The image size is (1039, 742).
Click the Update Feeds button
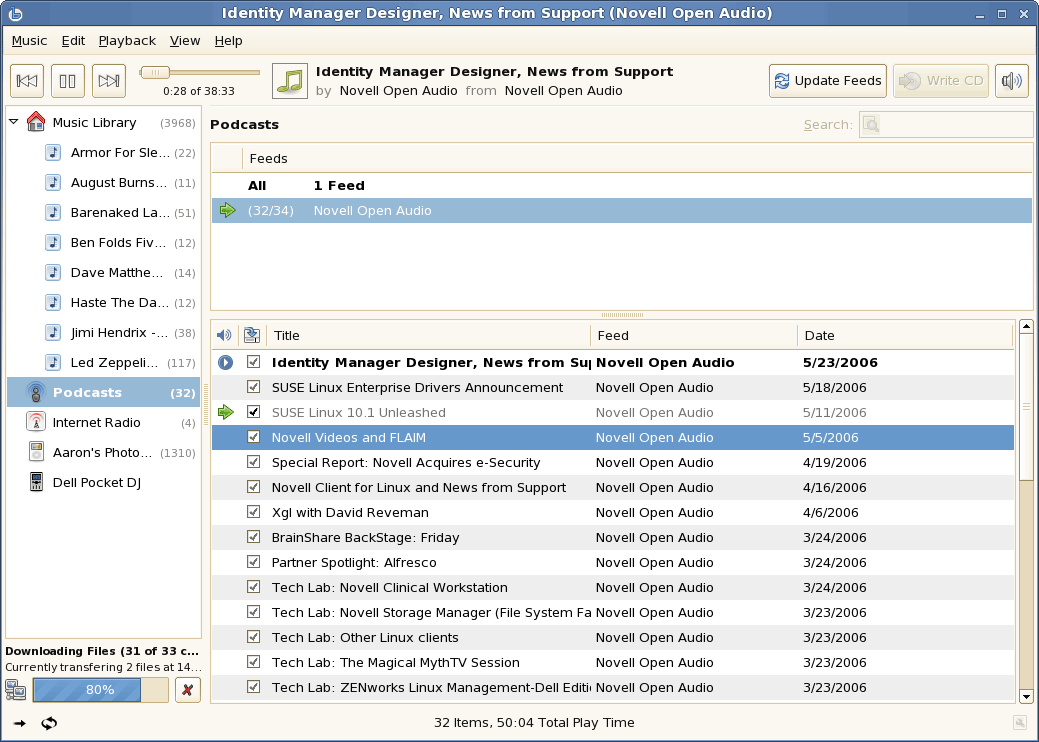[x=828, y=81]
